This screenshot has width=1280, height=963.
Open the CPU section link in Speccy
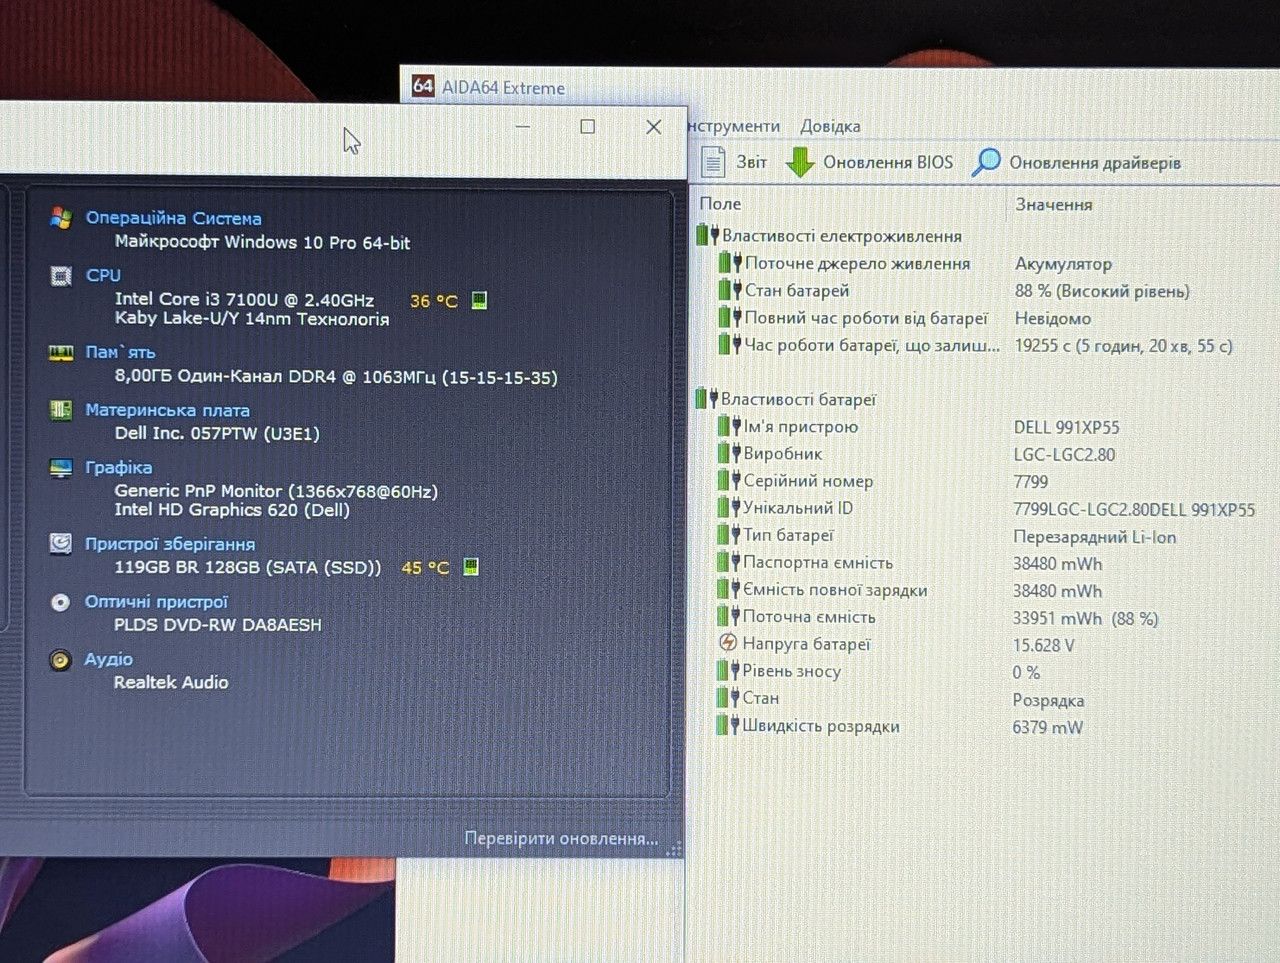click(x=103, y=275)
